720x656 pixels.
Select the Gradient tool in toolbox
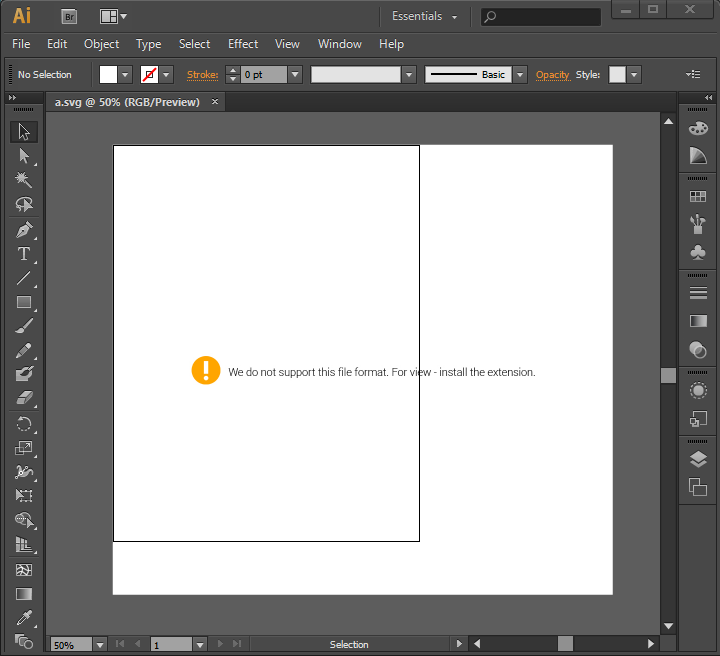click(x=24, y=594)
